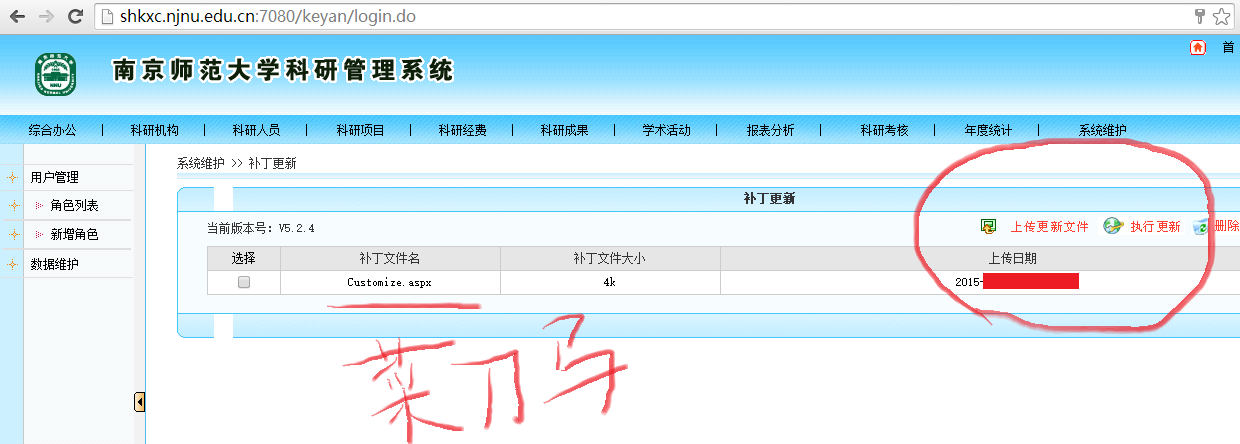The width and height of the screenshot is (1240, 444).
Task: Open 综合办公 menu
Action: tap(52, 130)
